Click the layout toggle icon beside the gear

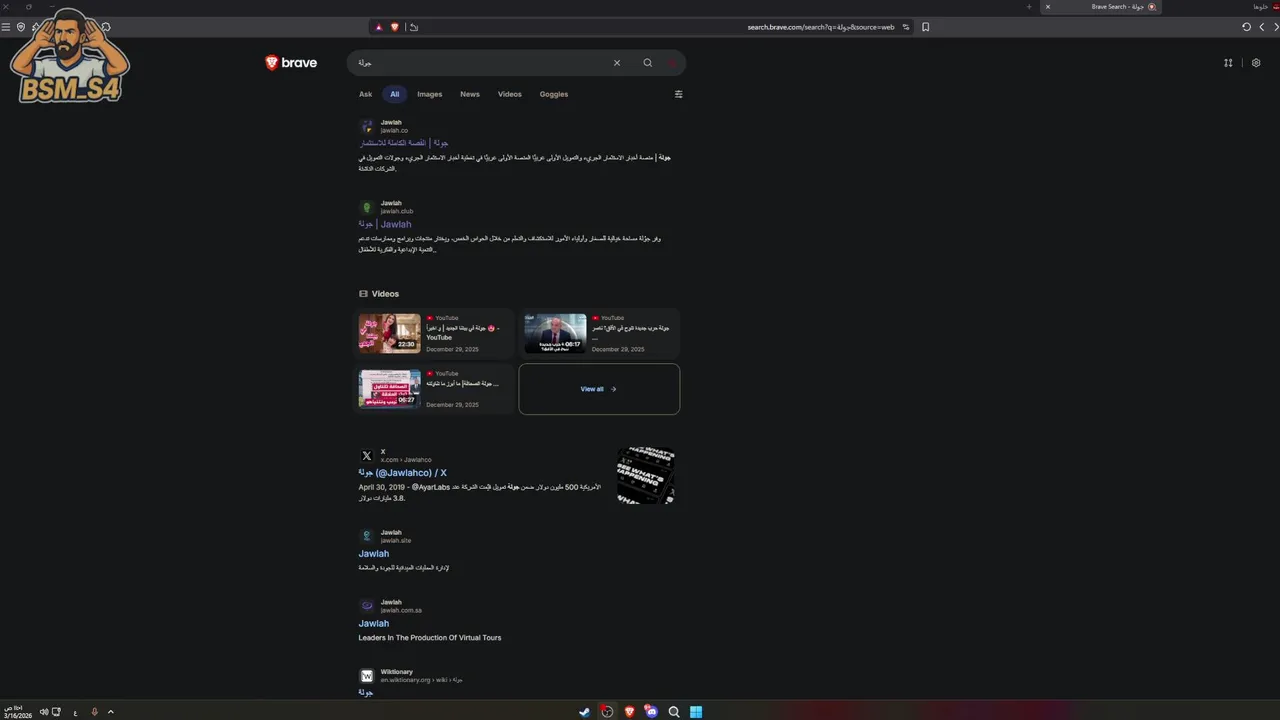click(1228, 63)
